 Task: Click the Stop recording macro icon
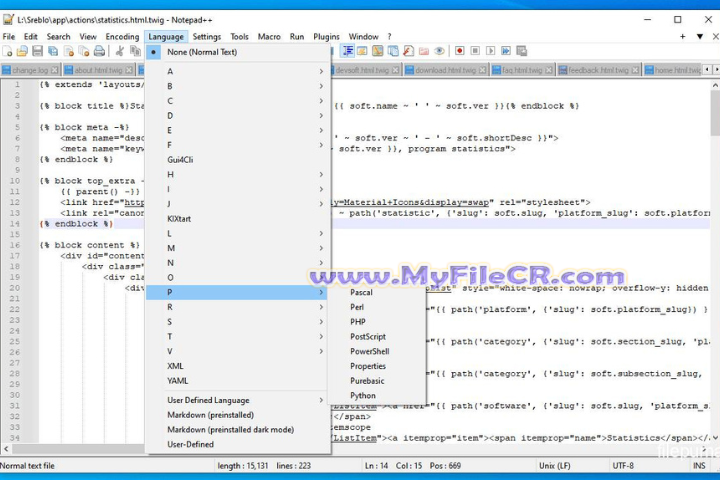click(475, 51)
